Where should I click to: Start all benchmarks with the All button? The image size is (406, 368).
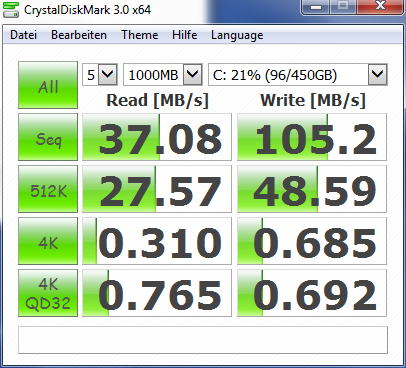[48, 85]
